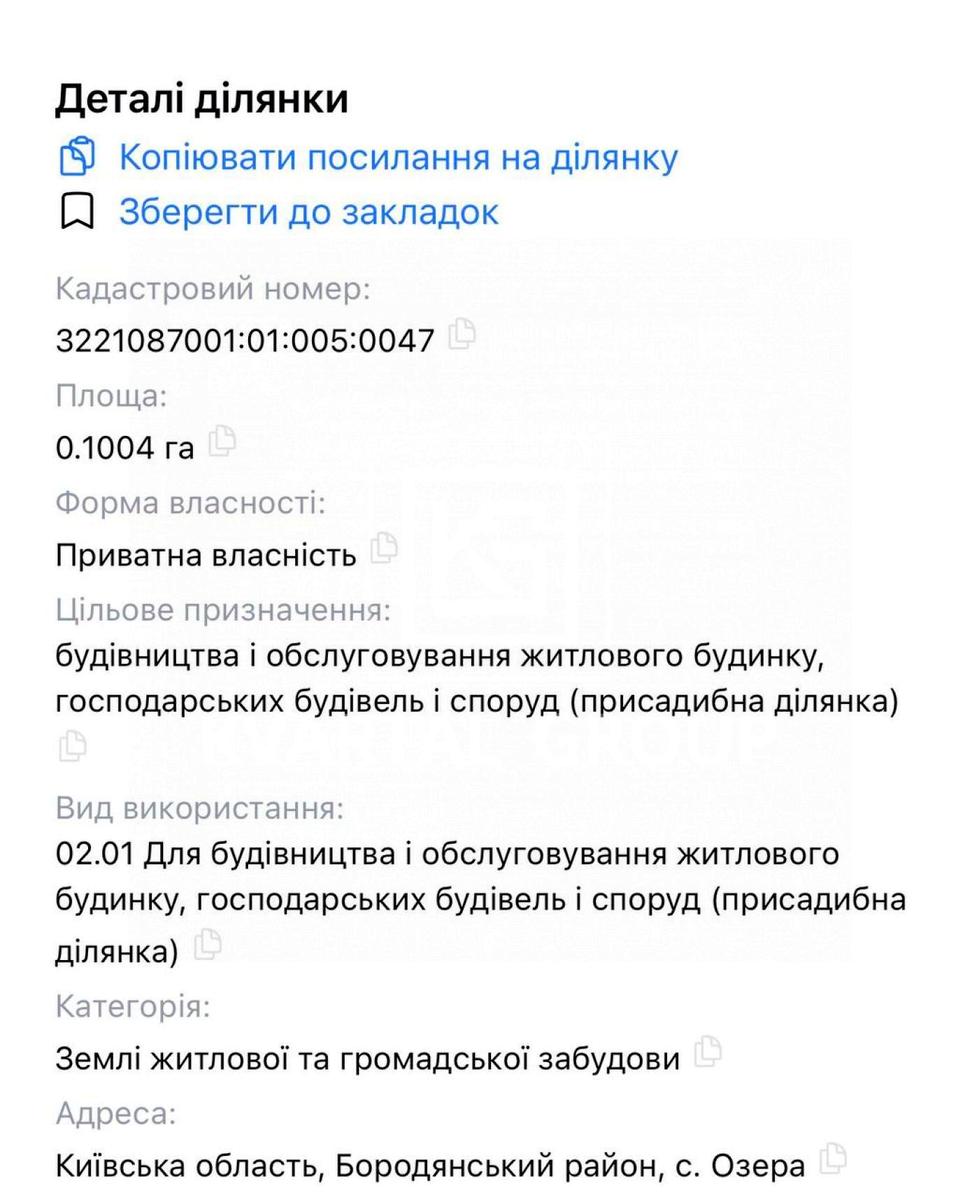Click the copy-link icon beside the parcel link
Screen dimensions: 979x1200
point(79,157)
